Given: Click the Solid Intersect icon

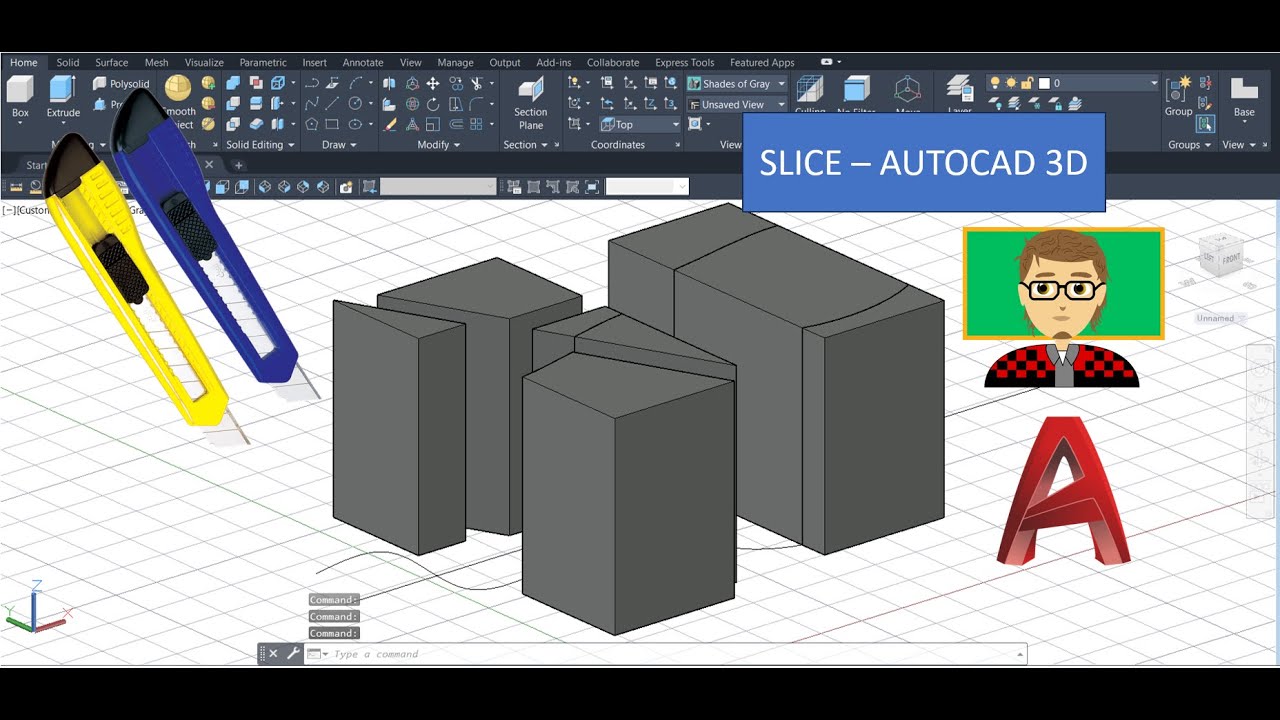Looking at the screenshot, I should 233,124.
